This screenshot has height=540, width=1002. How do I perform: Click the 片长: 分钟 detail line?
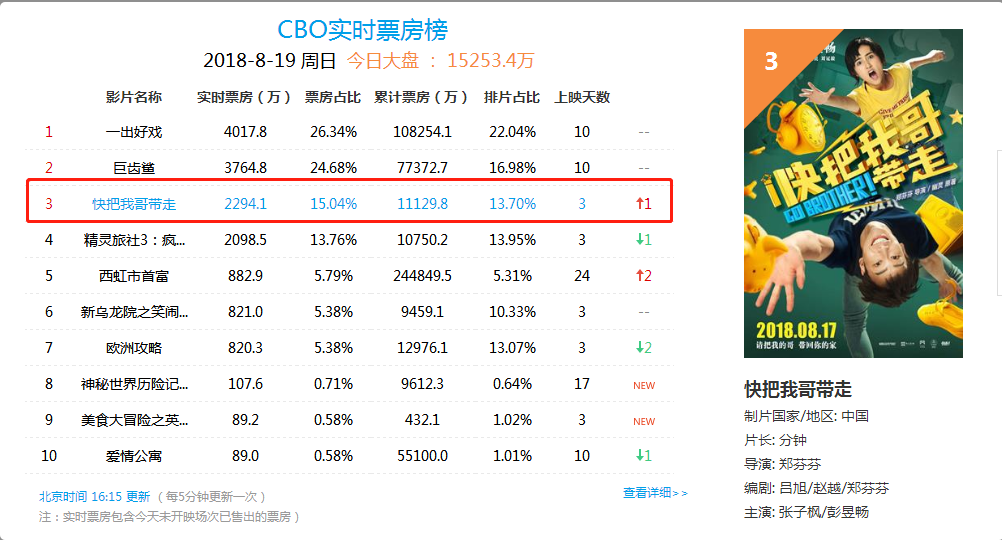(775, 440)
